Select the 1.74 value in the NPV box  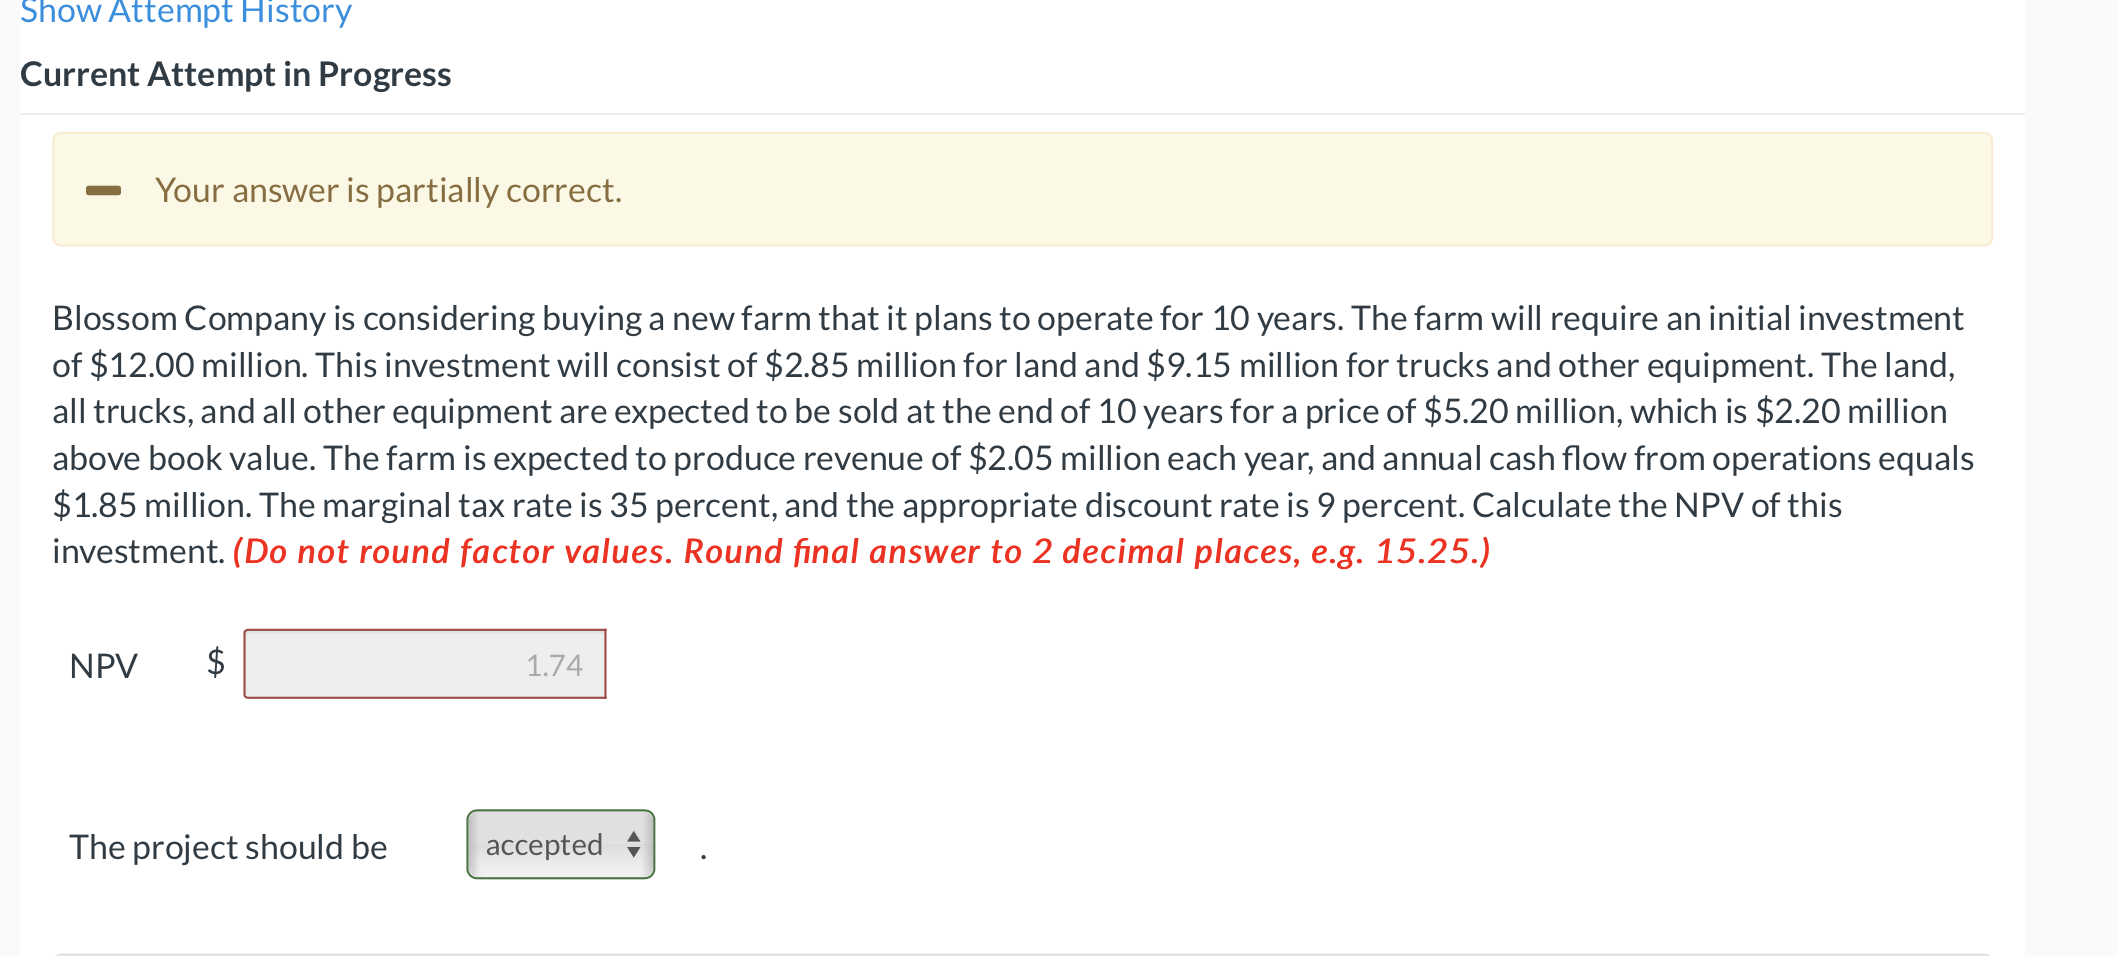(556, 663)
